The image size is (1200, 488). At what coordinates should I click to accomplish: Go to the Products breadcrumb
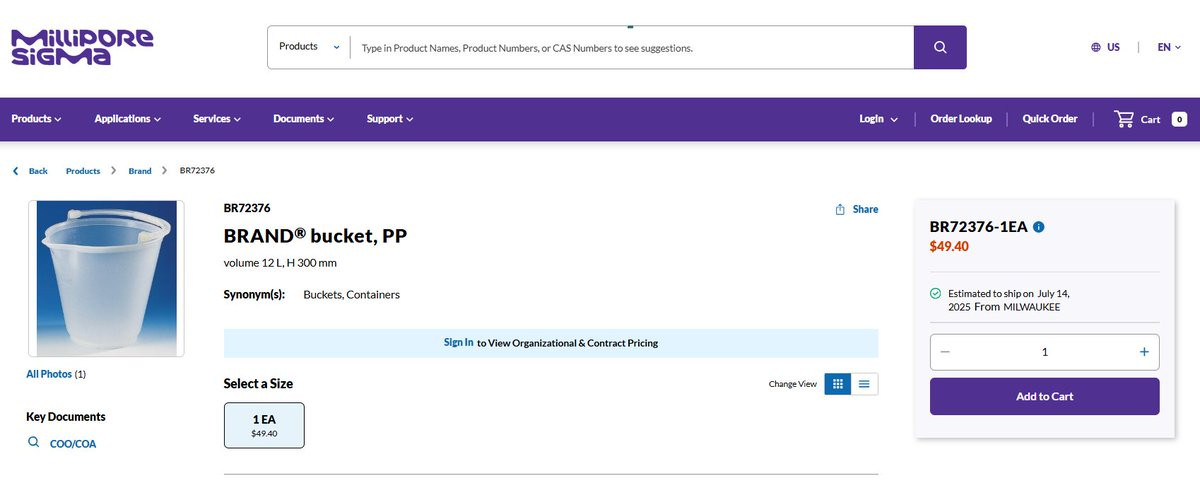point(83,171)
